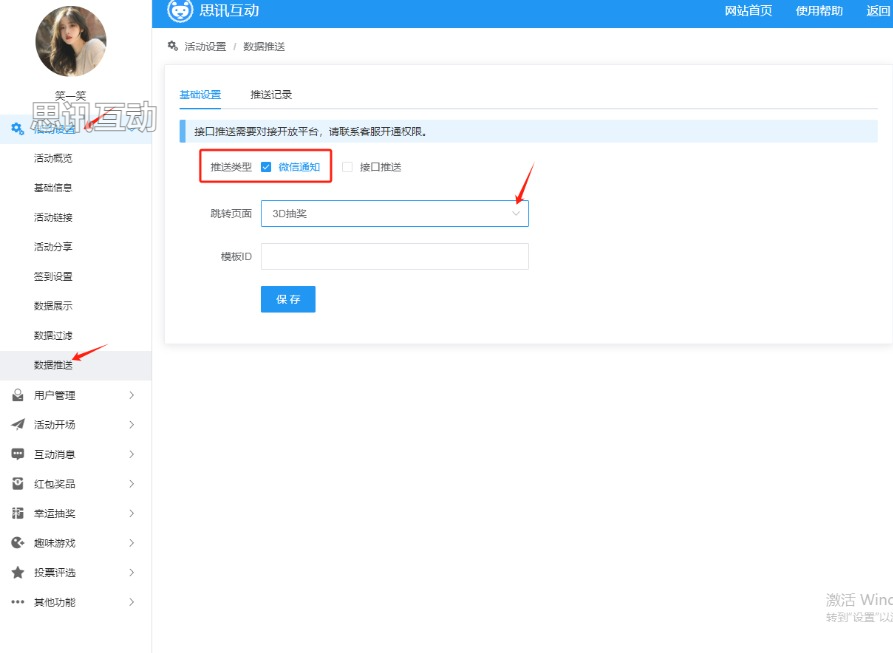This screenshot has height=653, width=893.
Task: Open the 跳转页面 dropdown showing 3D抽奖
Action: click(394, 213)
